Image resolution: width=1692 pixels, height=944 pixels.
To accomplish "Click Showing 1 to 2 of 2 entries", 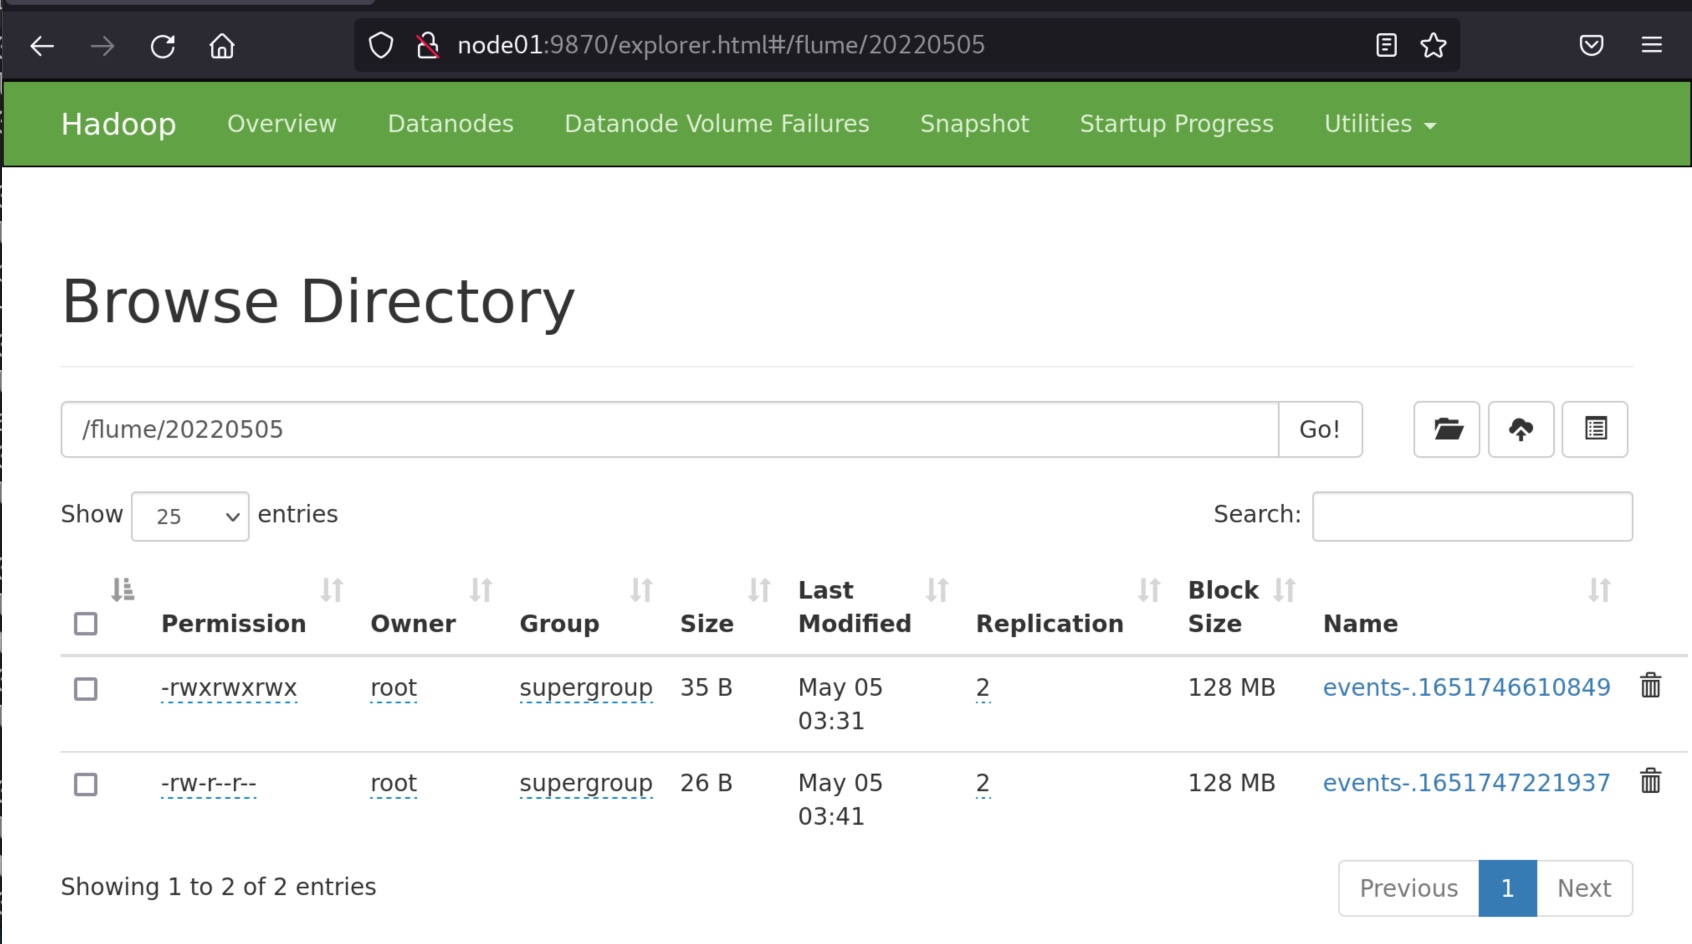I will [x=218, y=887].
